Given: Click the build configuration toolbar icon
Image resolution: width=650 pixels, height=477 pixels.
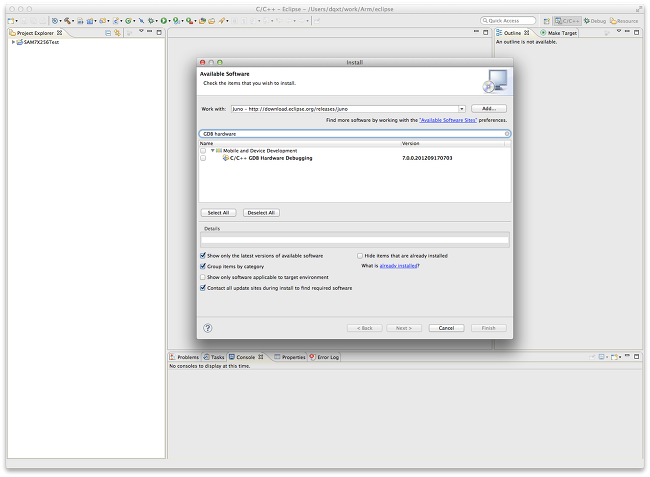Looking at the screenshot, I should tap(55, 21).
